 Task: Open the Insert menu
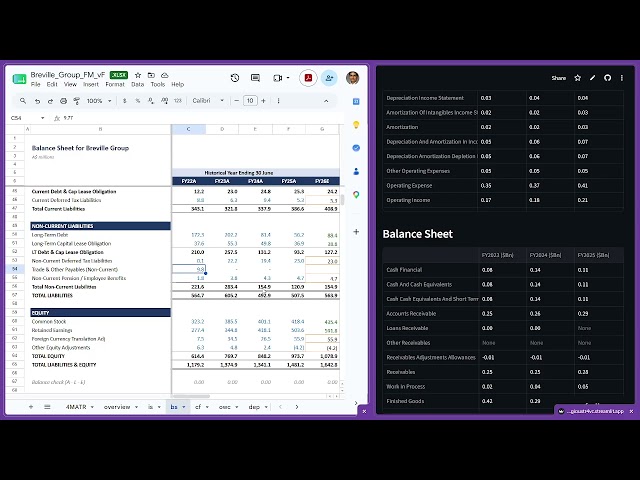point(91,84)
